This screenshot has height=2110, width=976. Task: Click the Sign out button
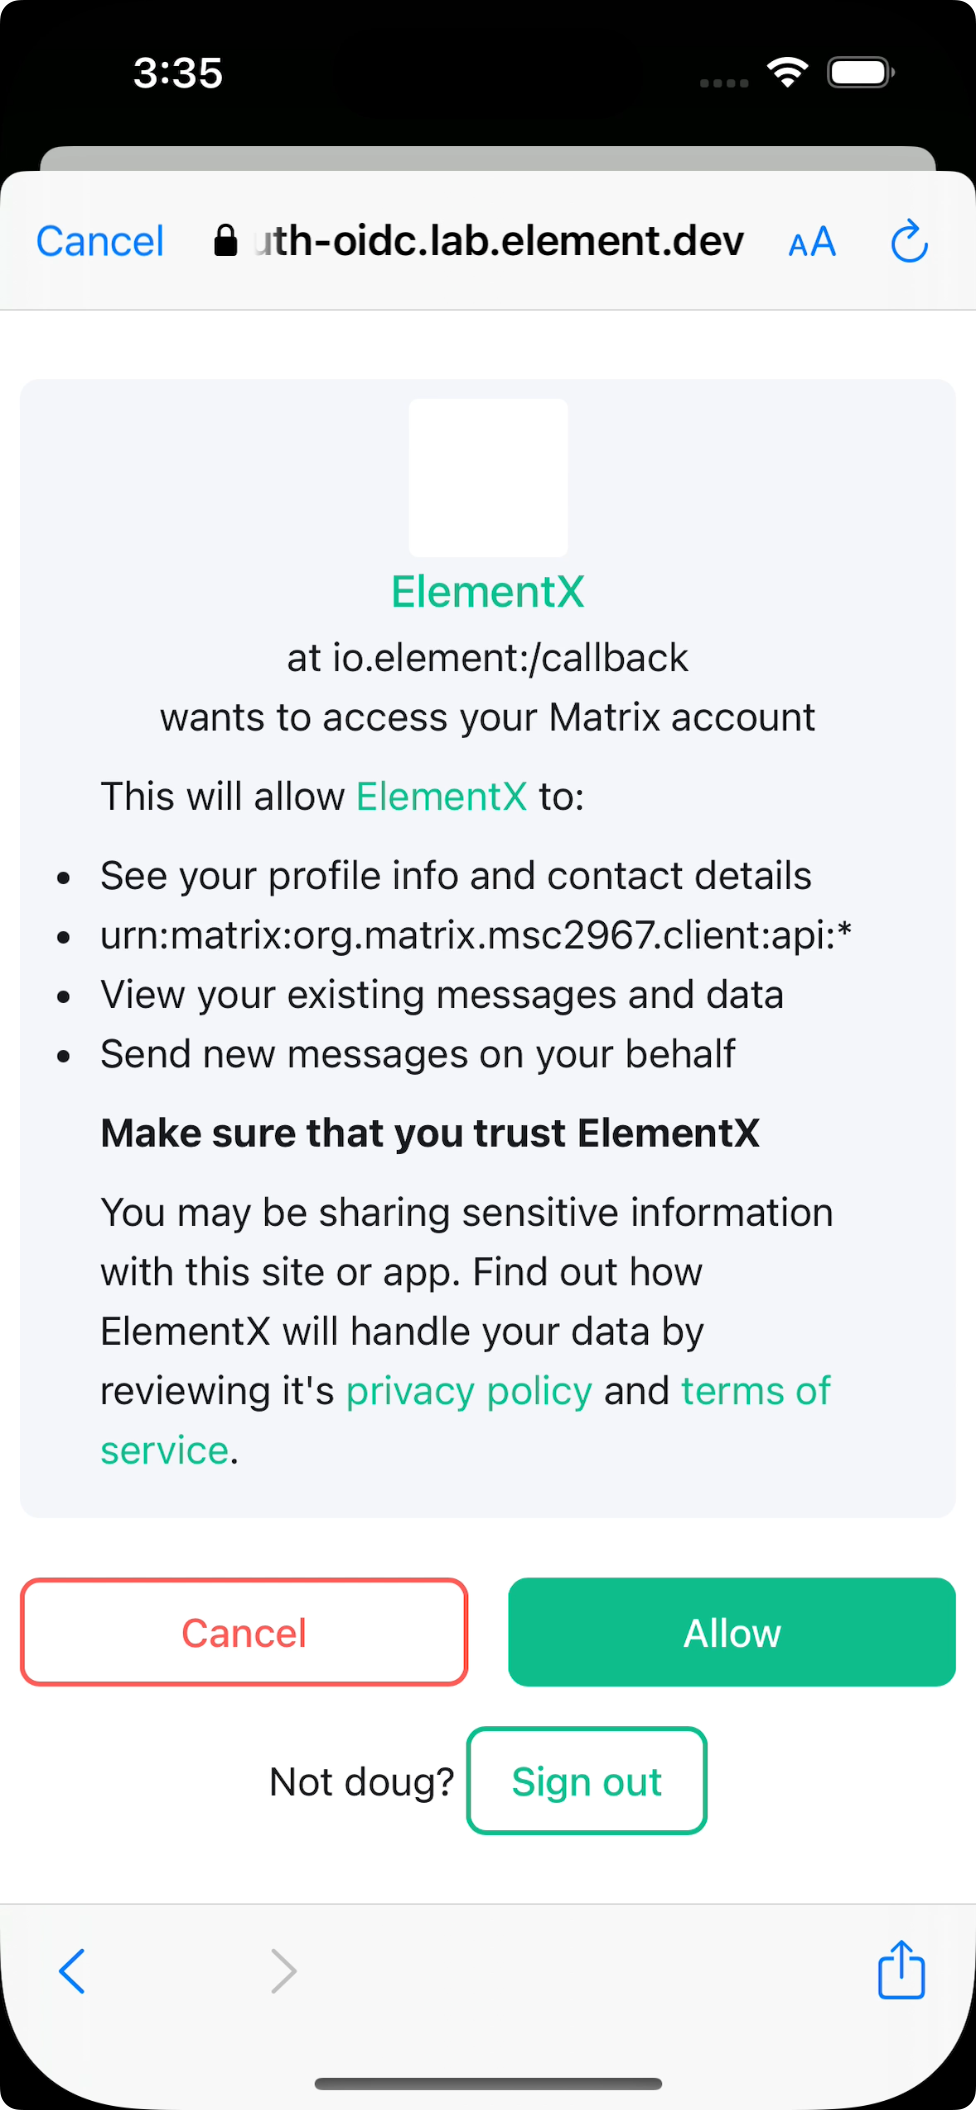[587, 1781]
